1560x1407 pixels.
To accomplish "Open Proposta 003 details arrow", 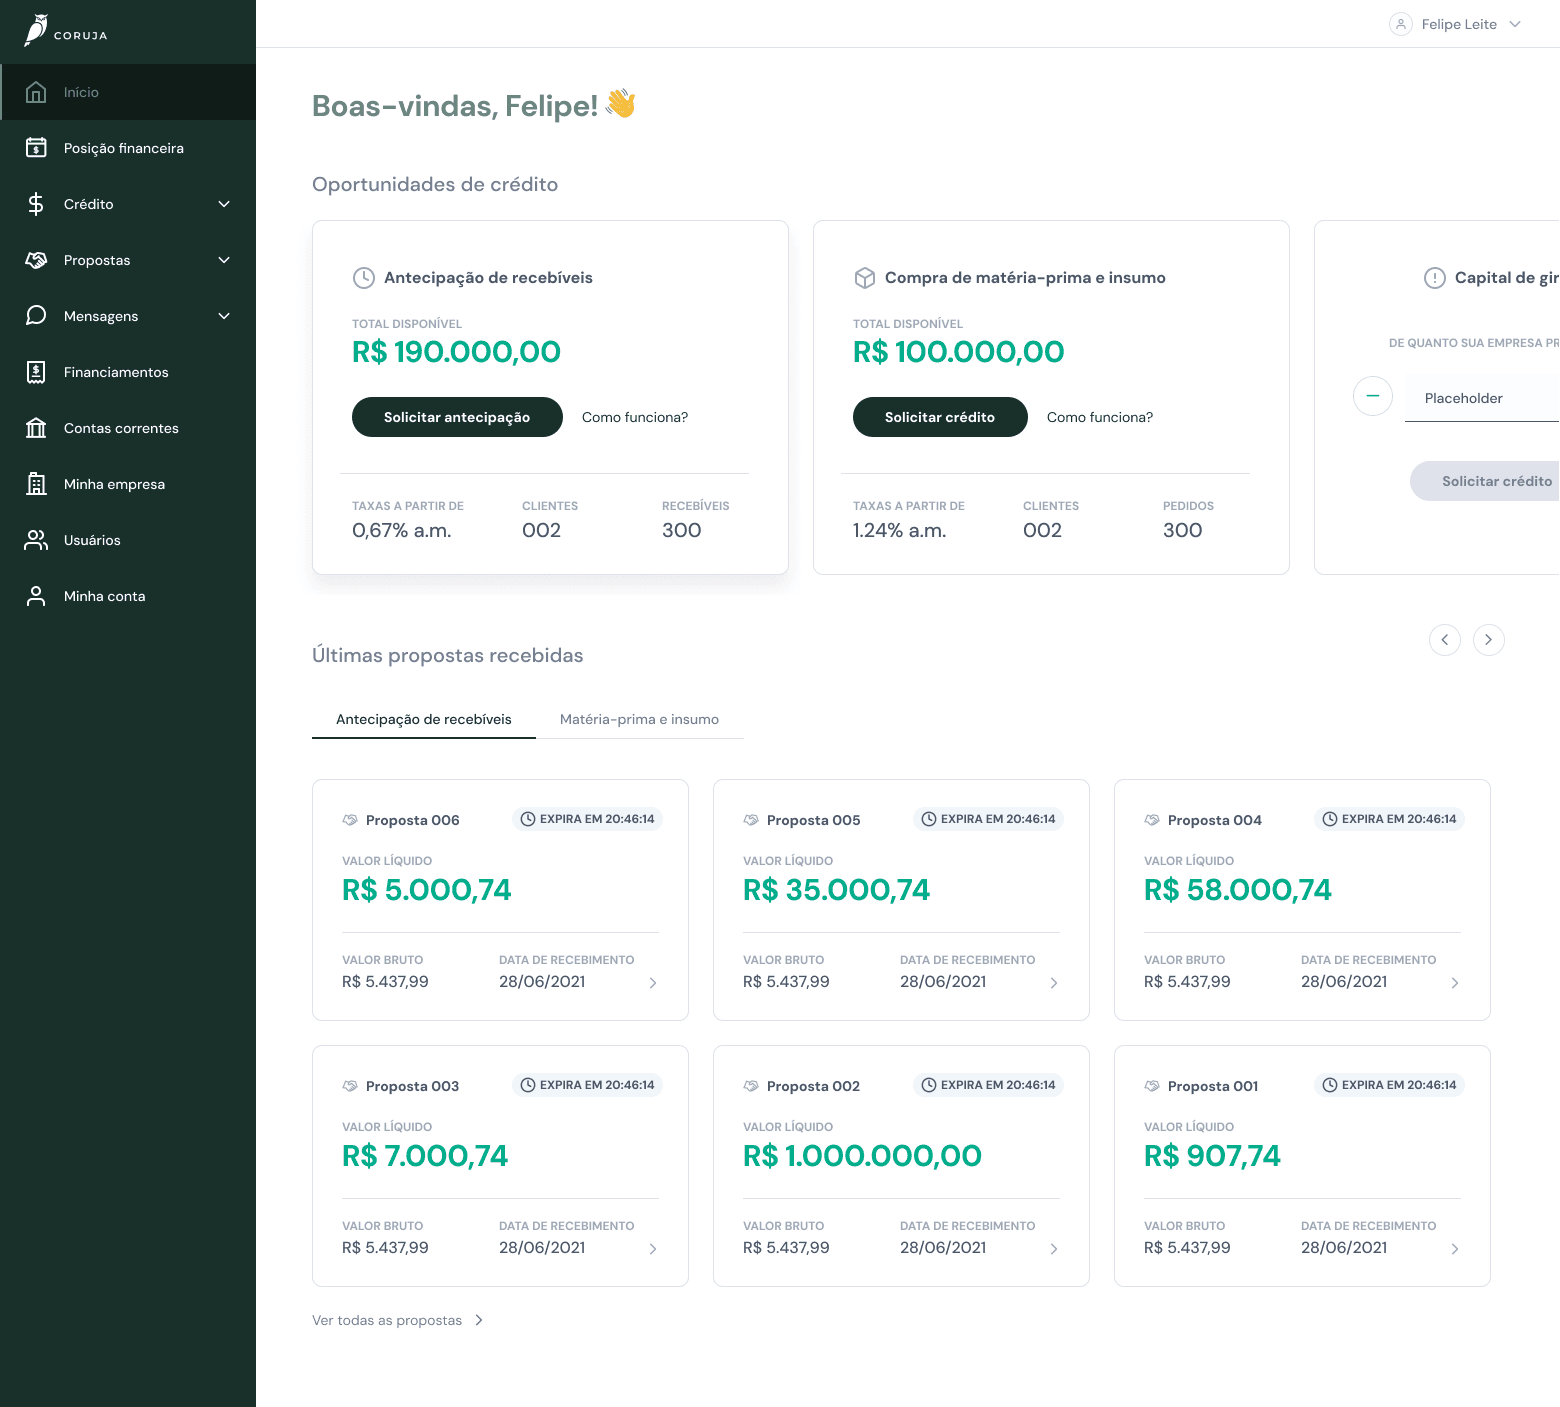I will [653, 1249].
